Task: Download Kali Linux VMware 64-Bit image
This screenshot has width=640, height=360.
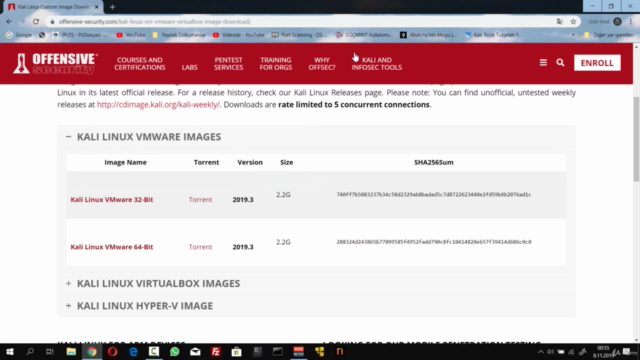Action: pos(112,247)
